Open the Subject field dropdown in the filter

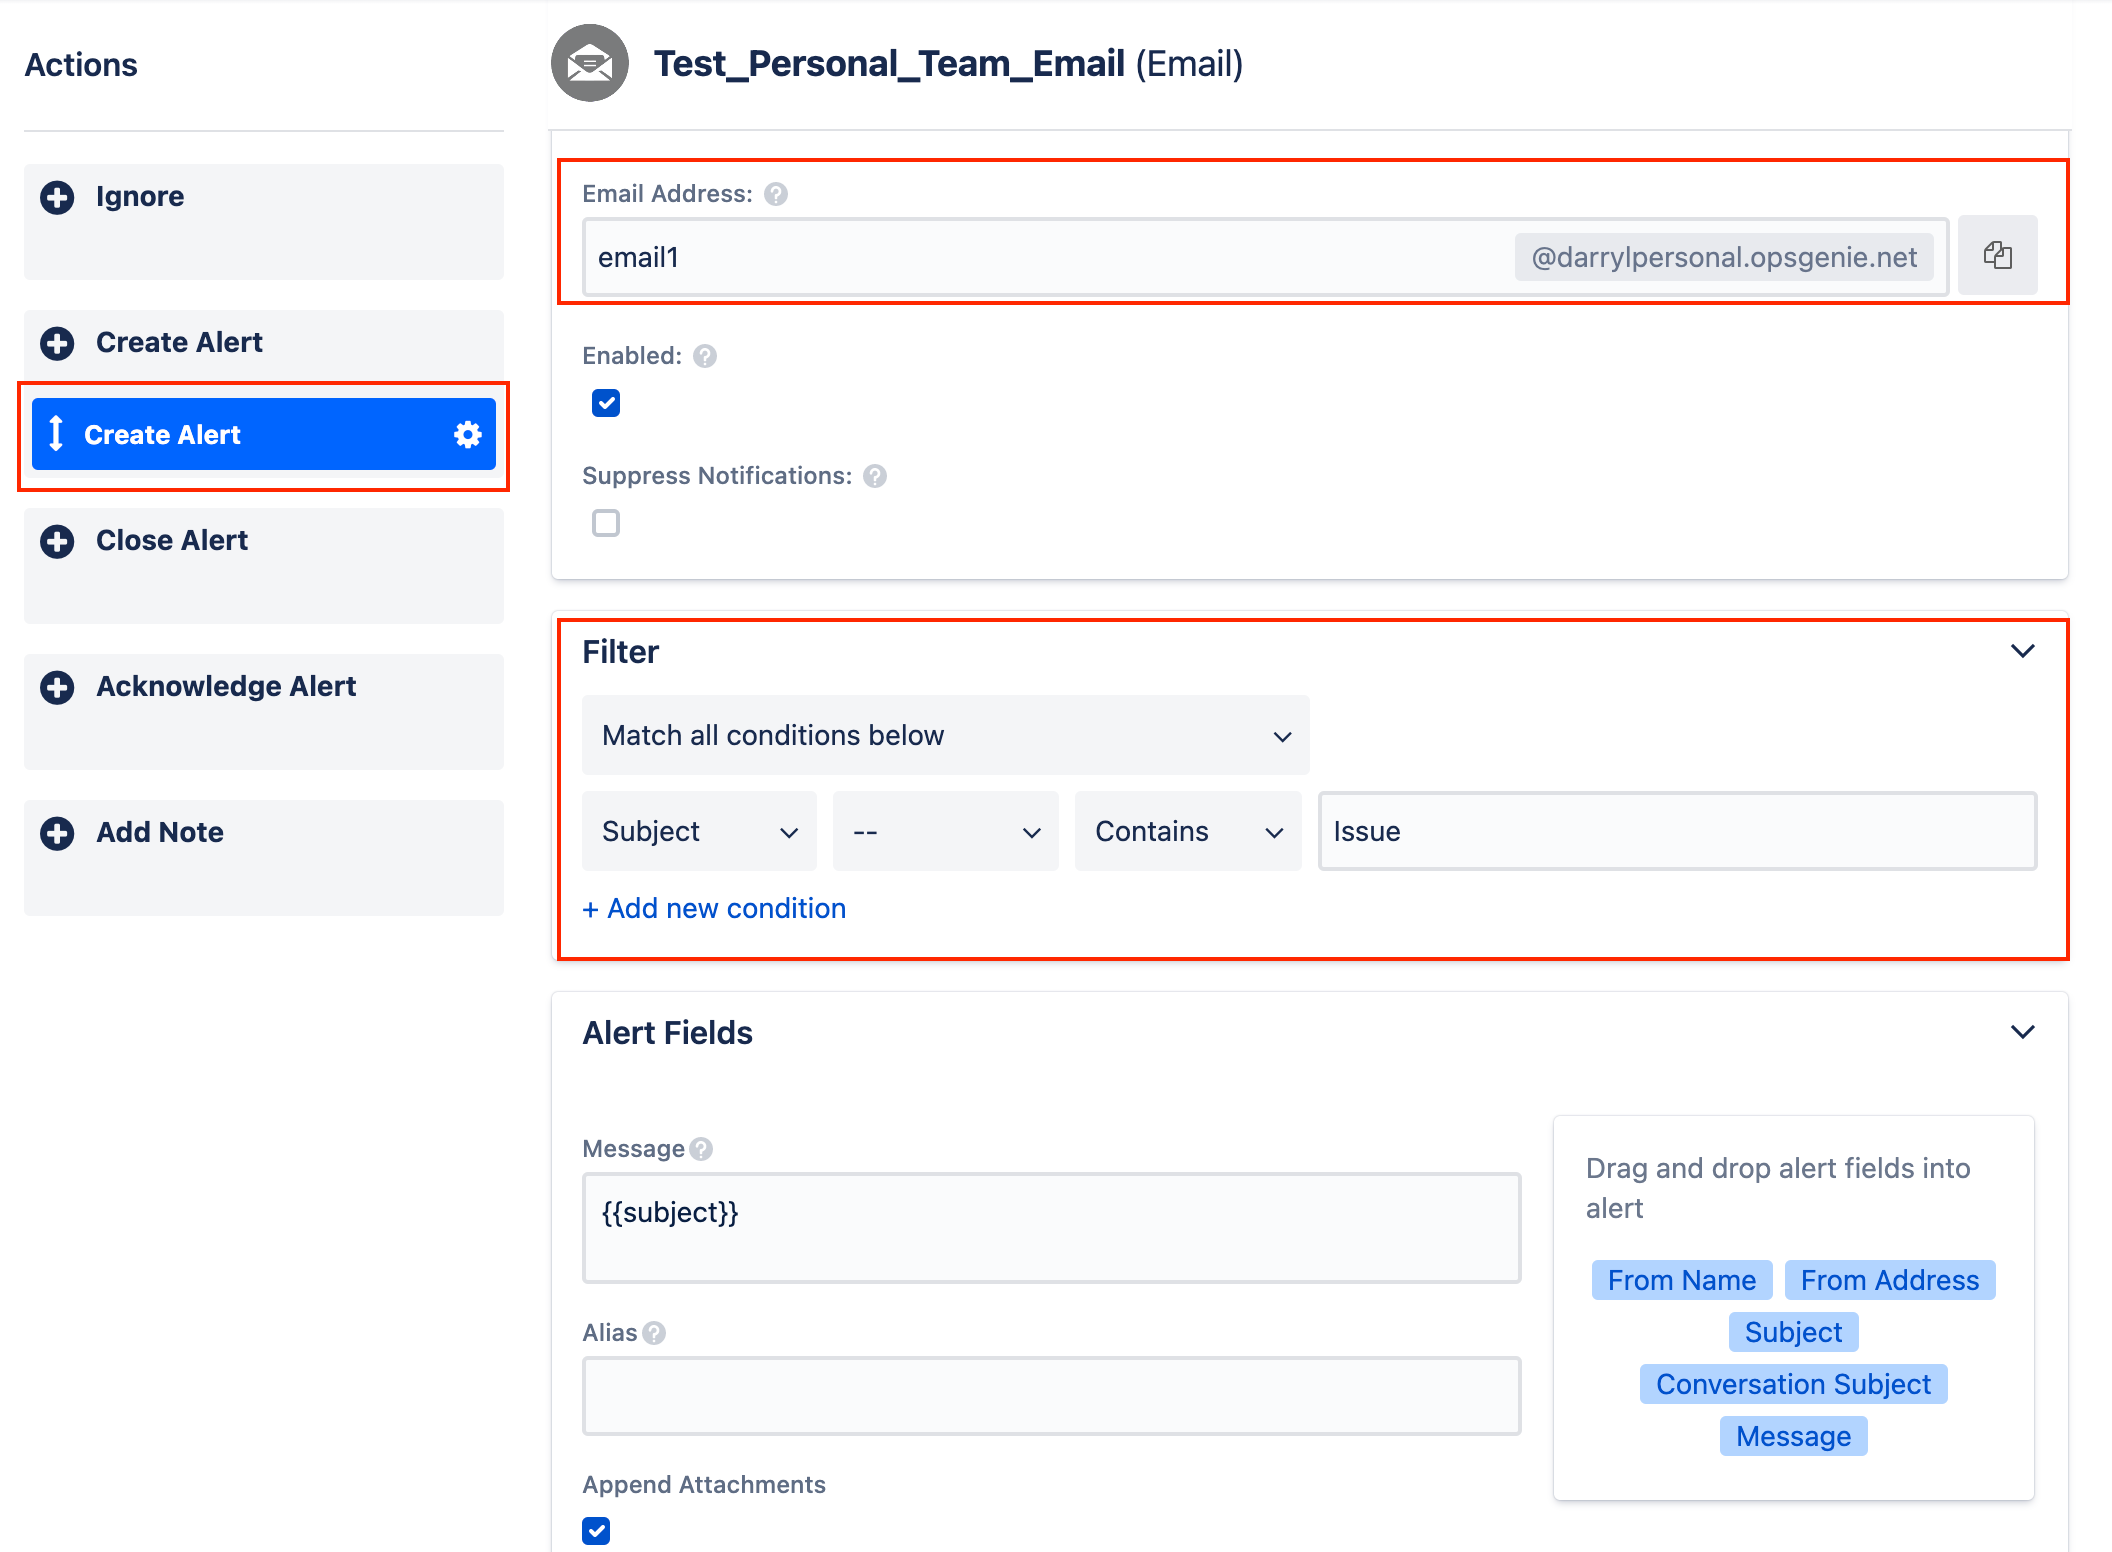coord(700,831)
